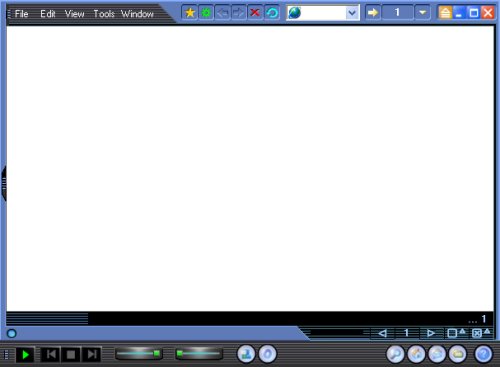Click the yellow arrow Go button
This screenshot has width=500, height=367.
pos(373,13)
